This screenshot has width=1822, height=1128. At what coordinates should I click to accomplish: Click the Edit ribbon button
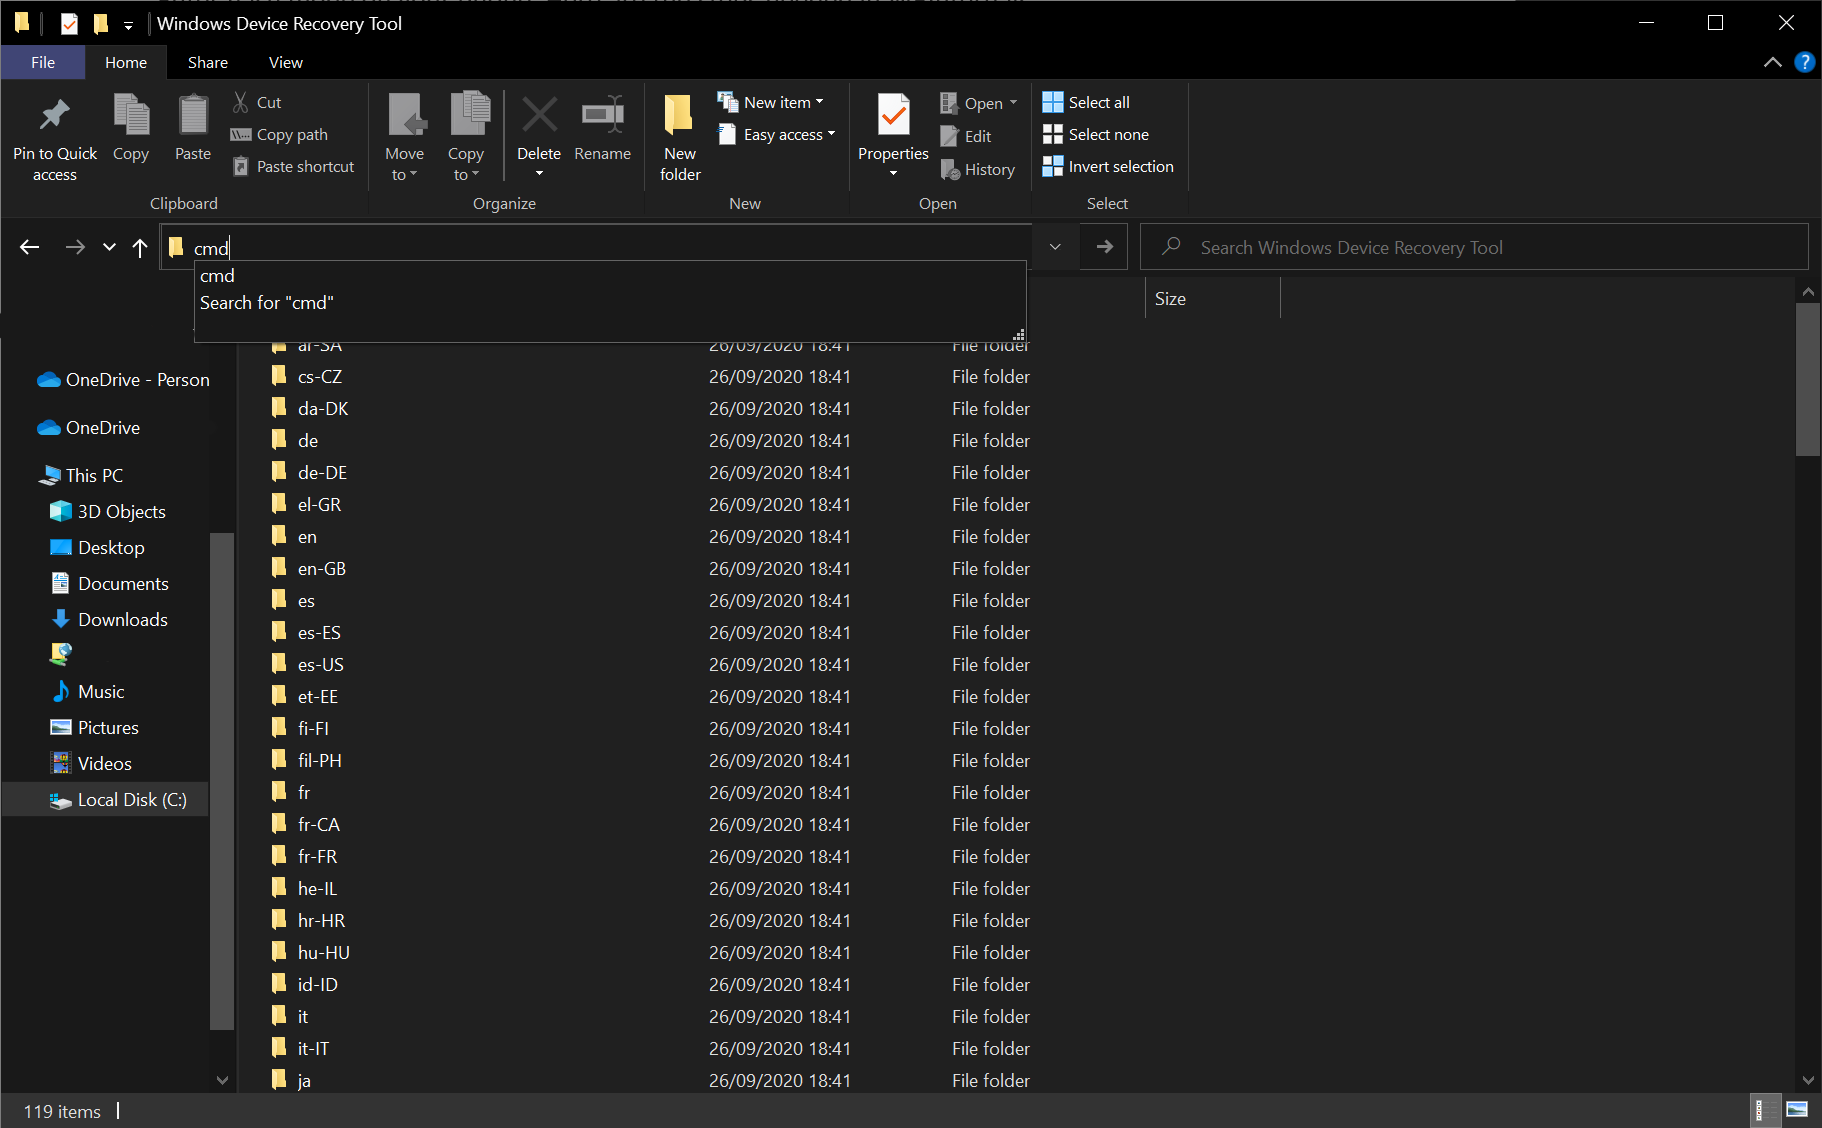pyautogui.click(x=967, y=136)
